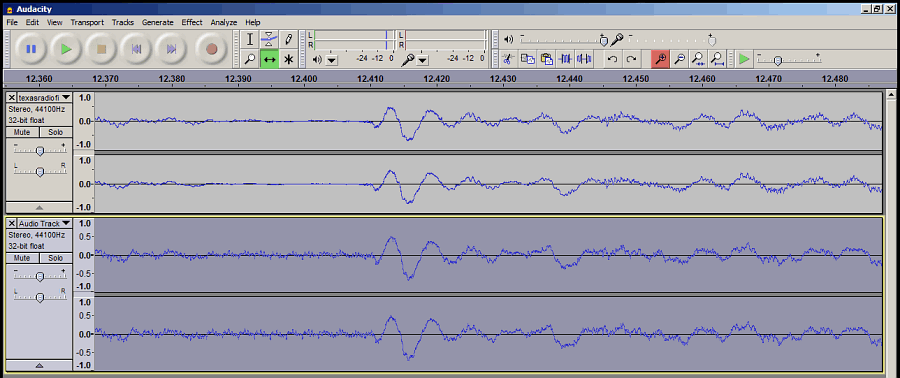Open the output meter dropdown arrow
Image resolution: width=900 pixels, height=378 pixels.
point(332,60)
